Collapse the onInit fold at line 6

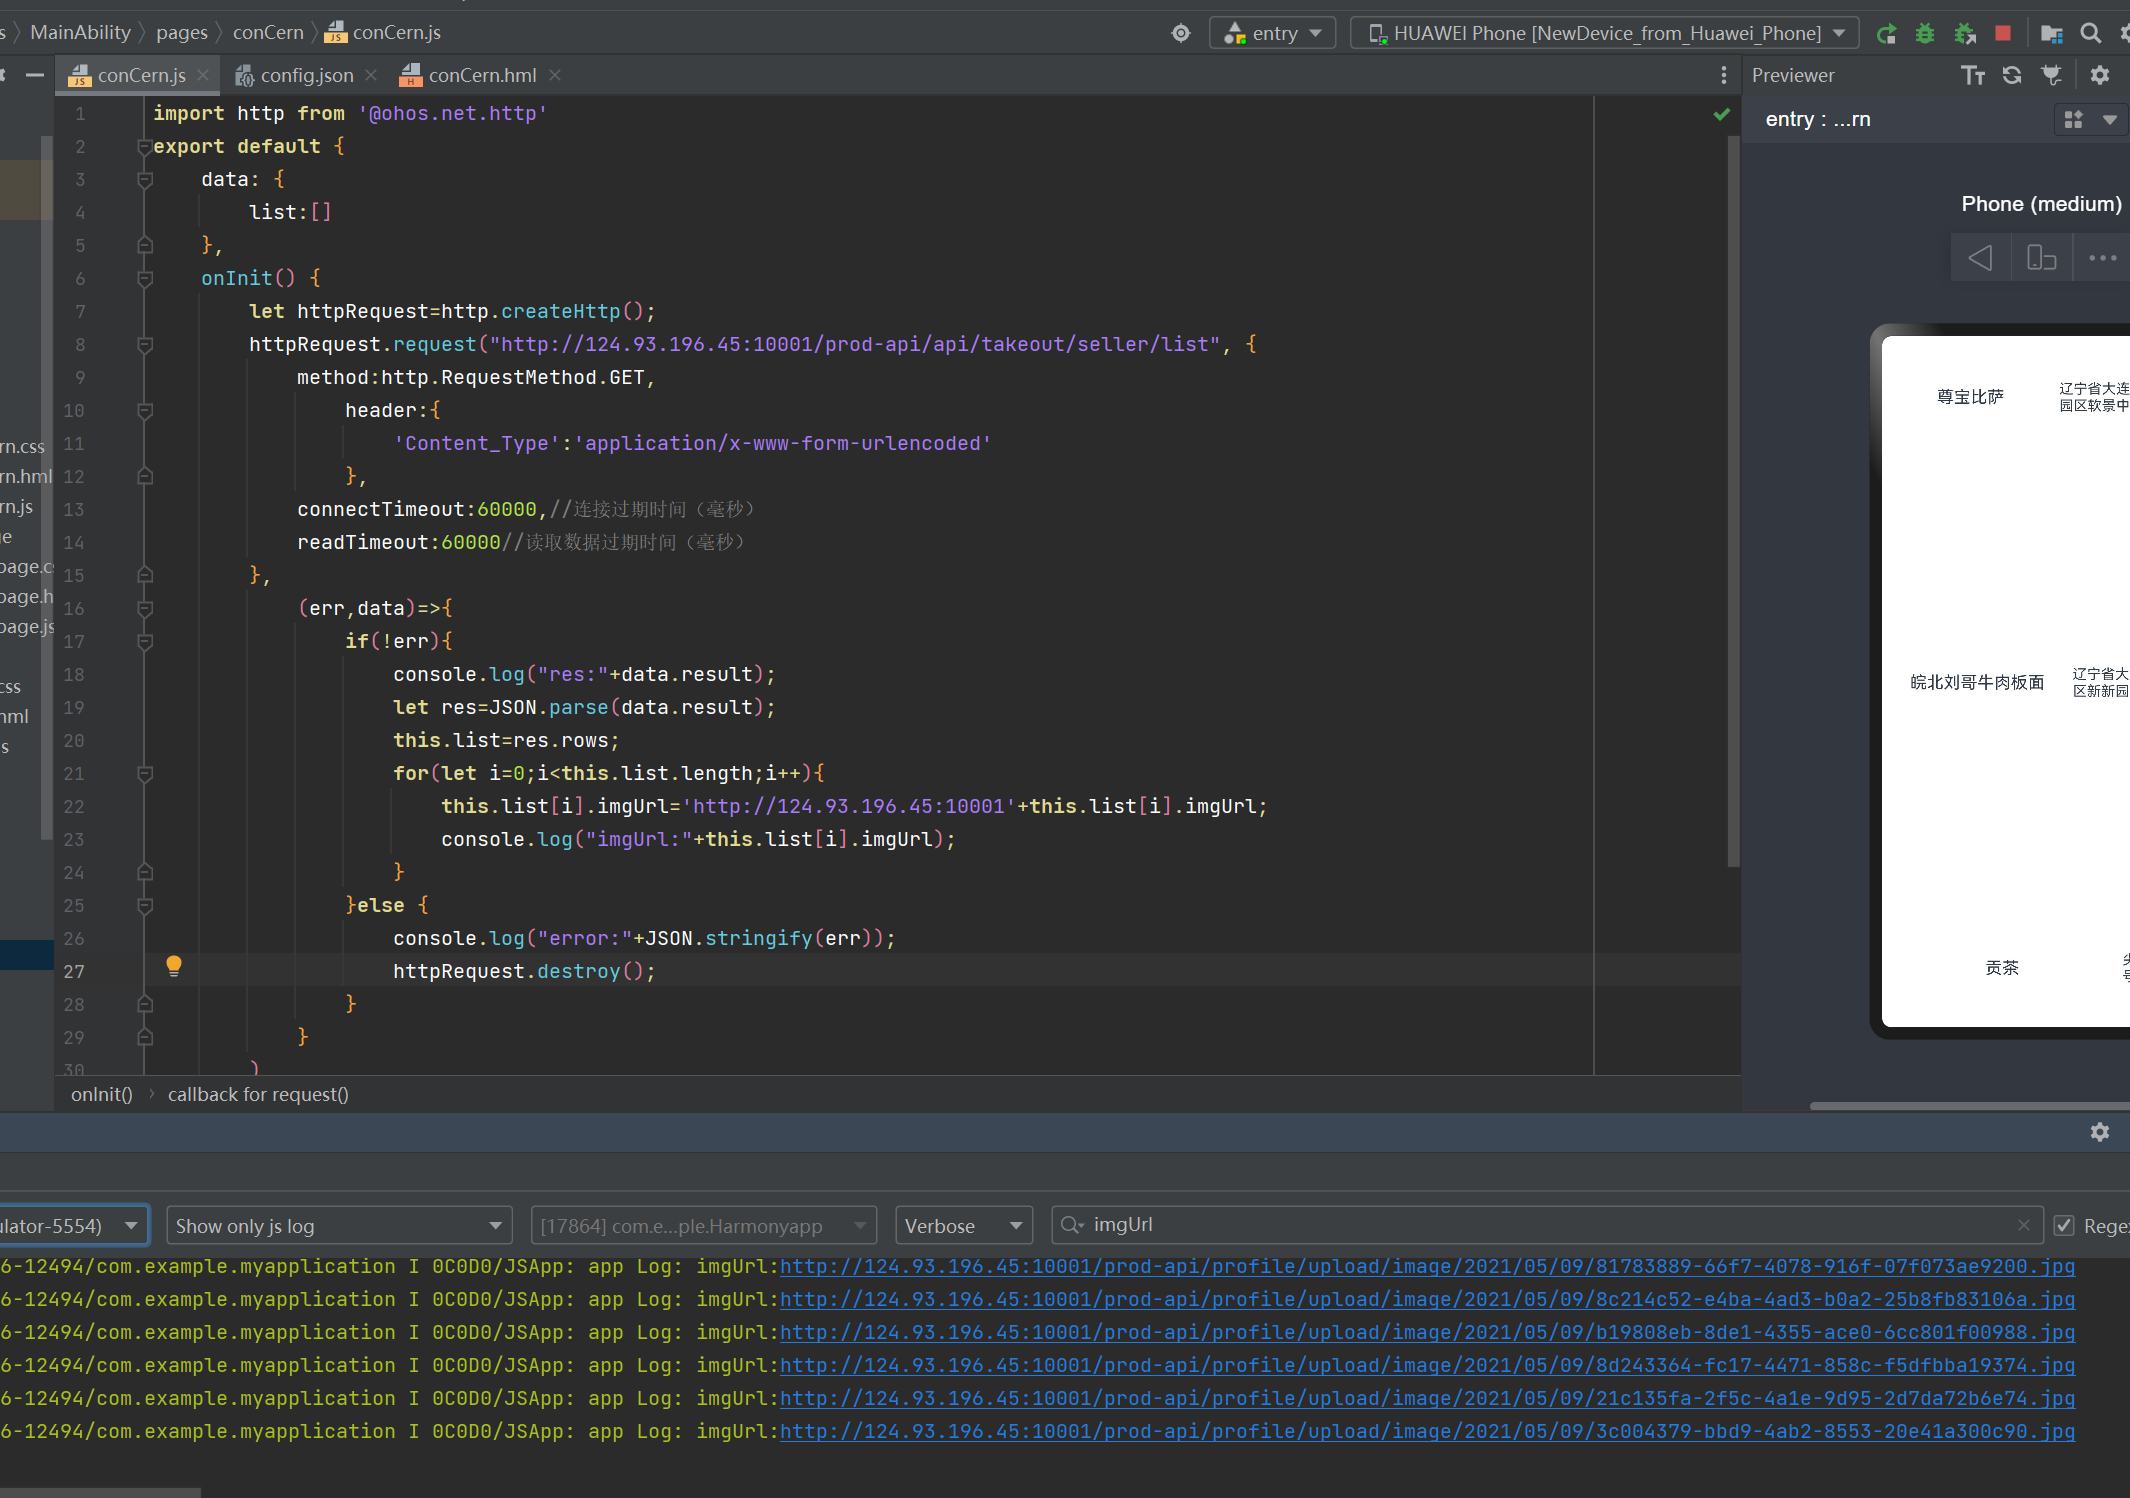145,279
